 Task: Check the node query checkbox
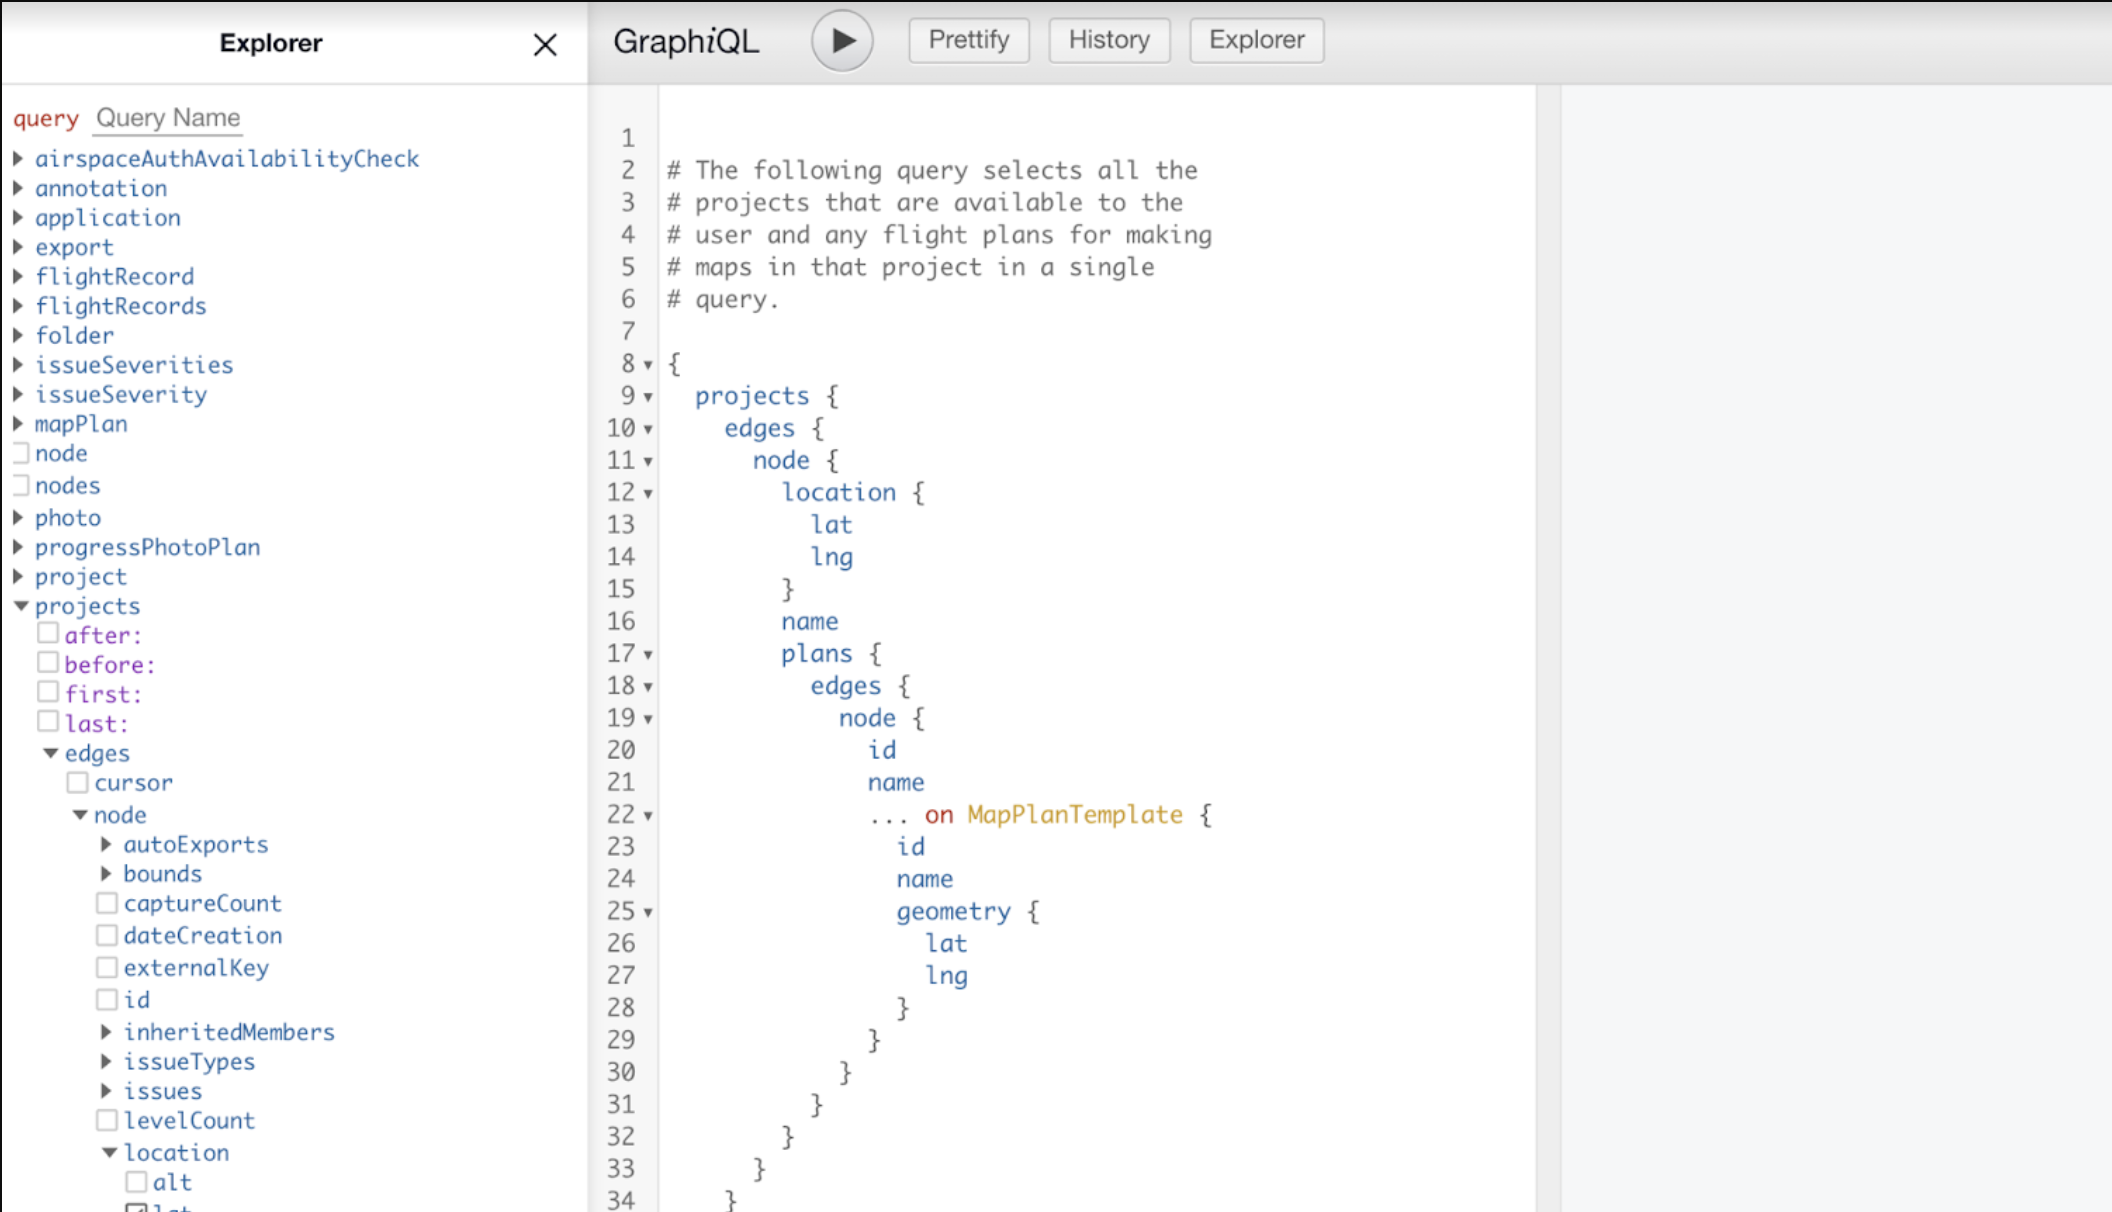click(x=20, y=453)
